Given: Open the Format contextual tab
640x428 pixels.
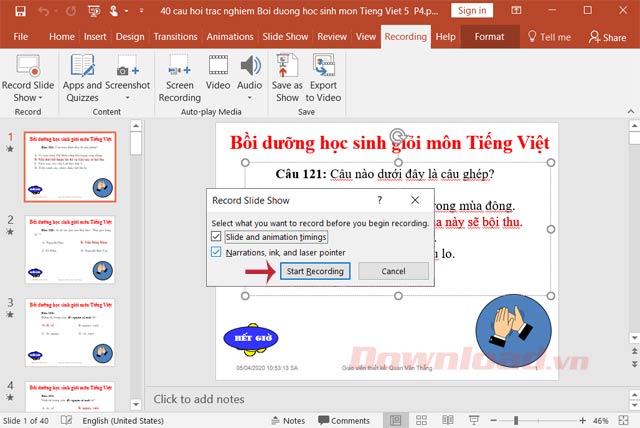Looking at the screenshot, I should (x=489, y=37).
